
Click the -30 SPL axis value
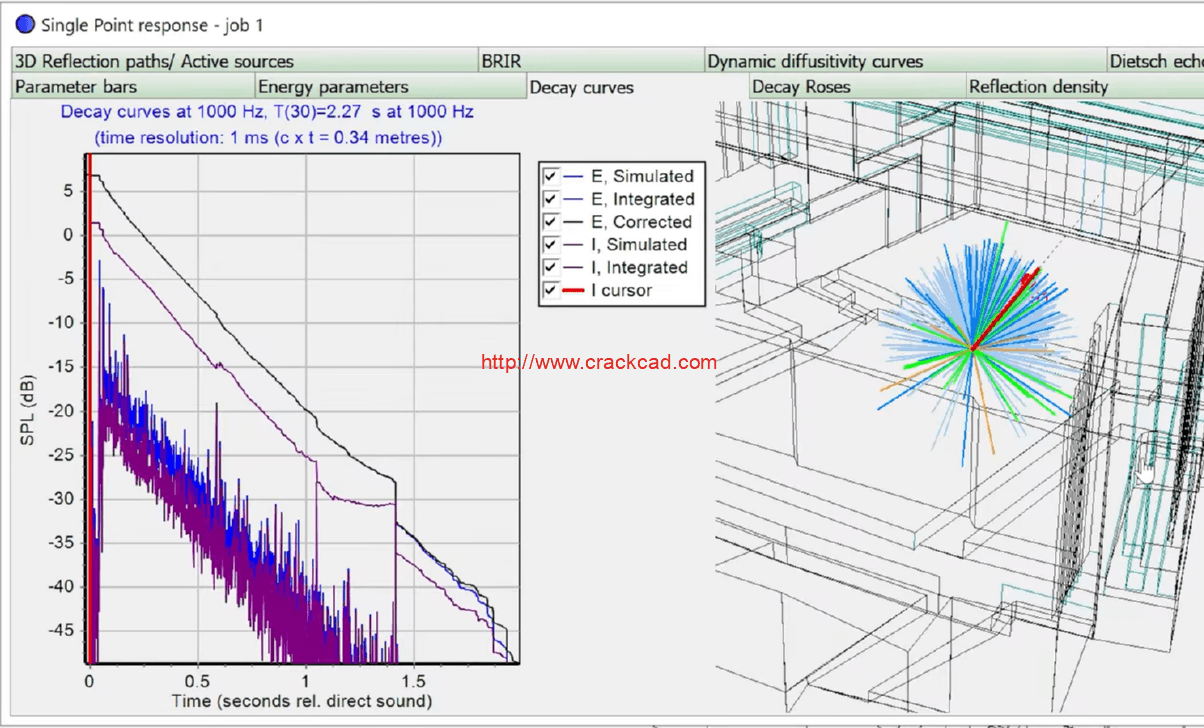click(60, 498)
